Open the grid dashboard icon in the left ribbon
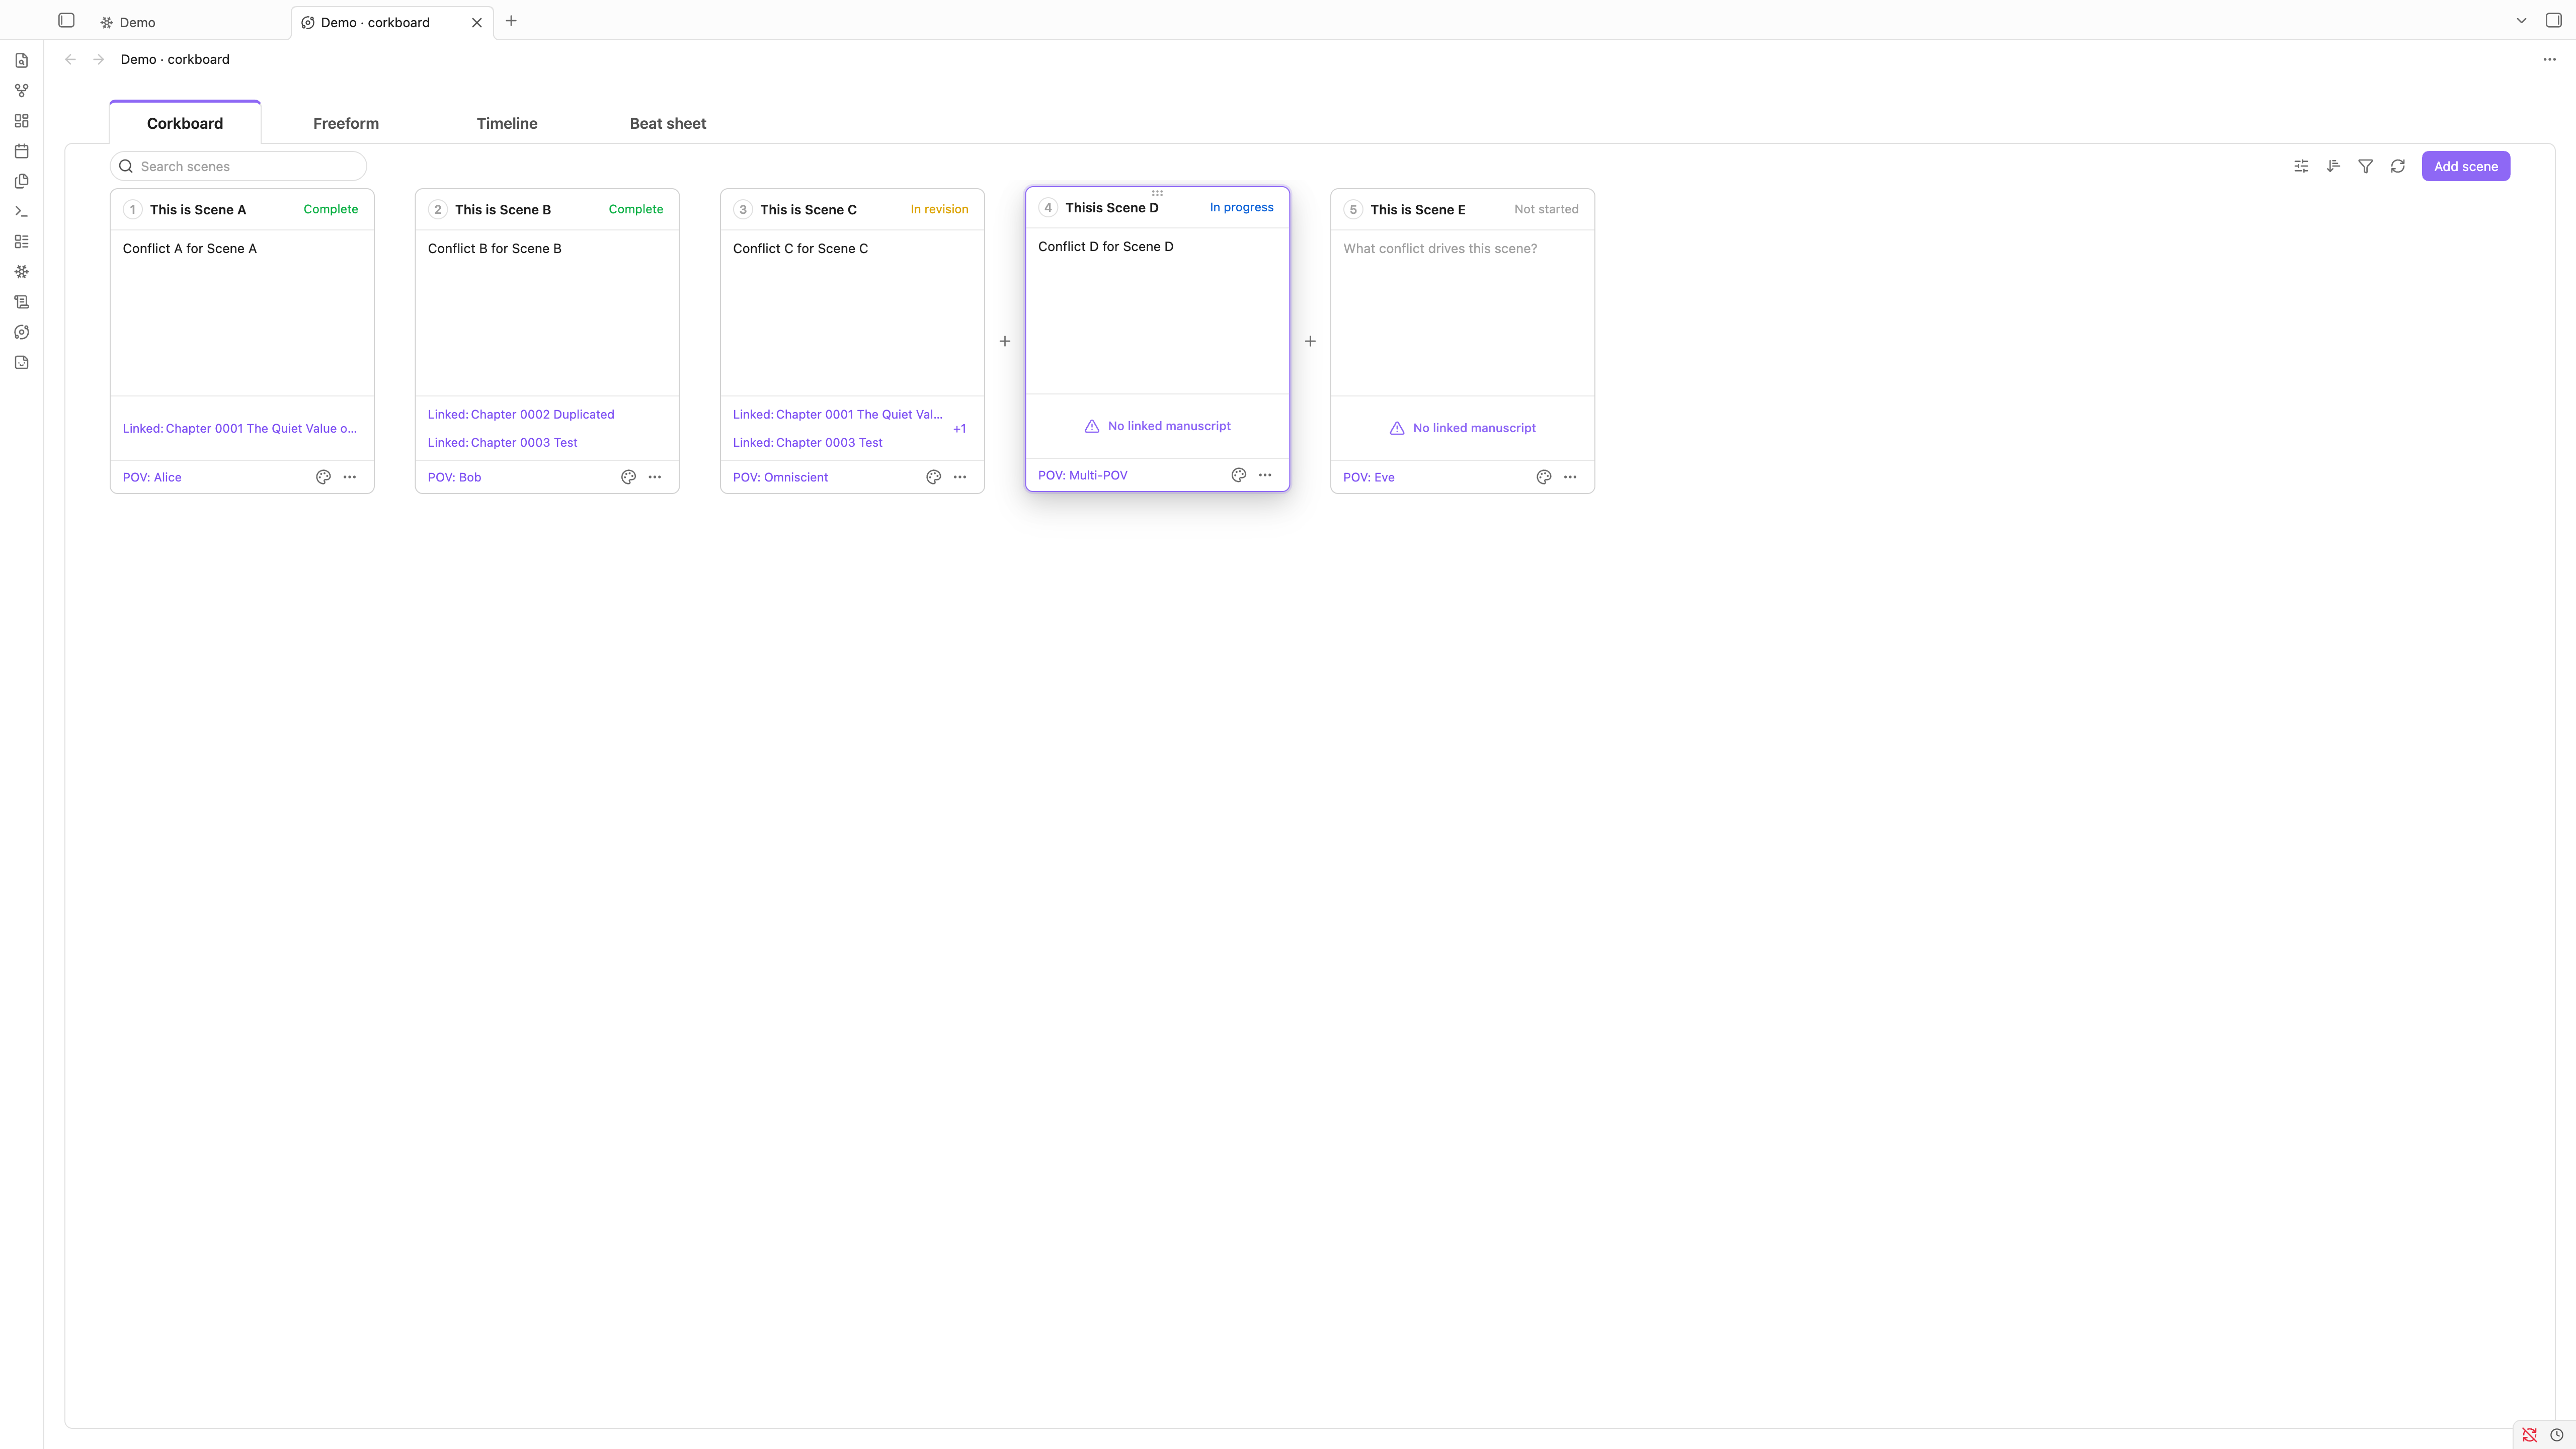Image resolution: width=2576 pixels, height=1449 pixels. point(21,121)
